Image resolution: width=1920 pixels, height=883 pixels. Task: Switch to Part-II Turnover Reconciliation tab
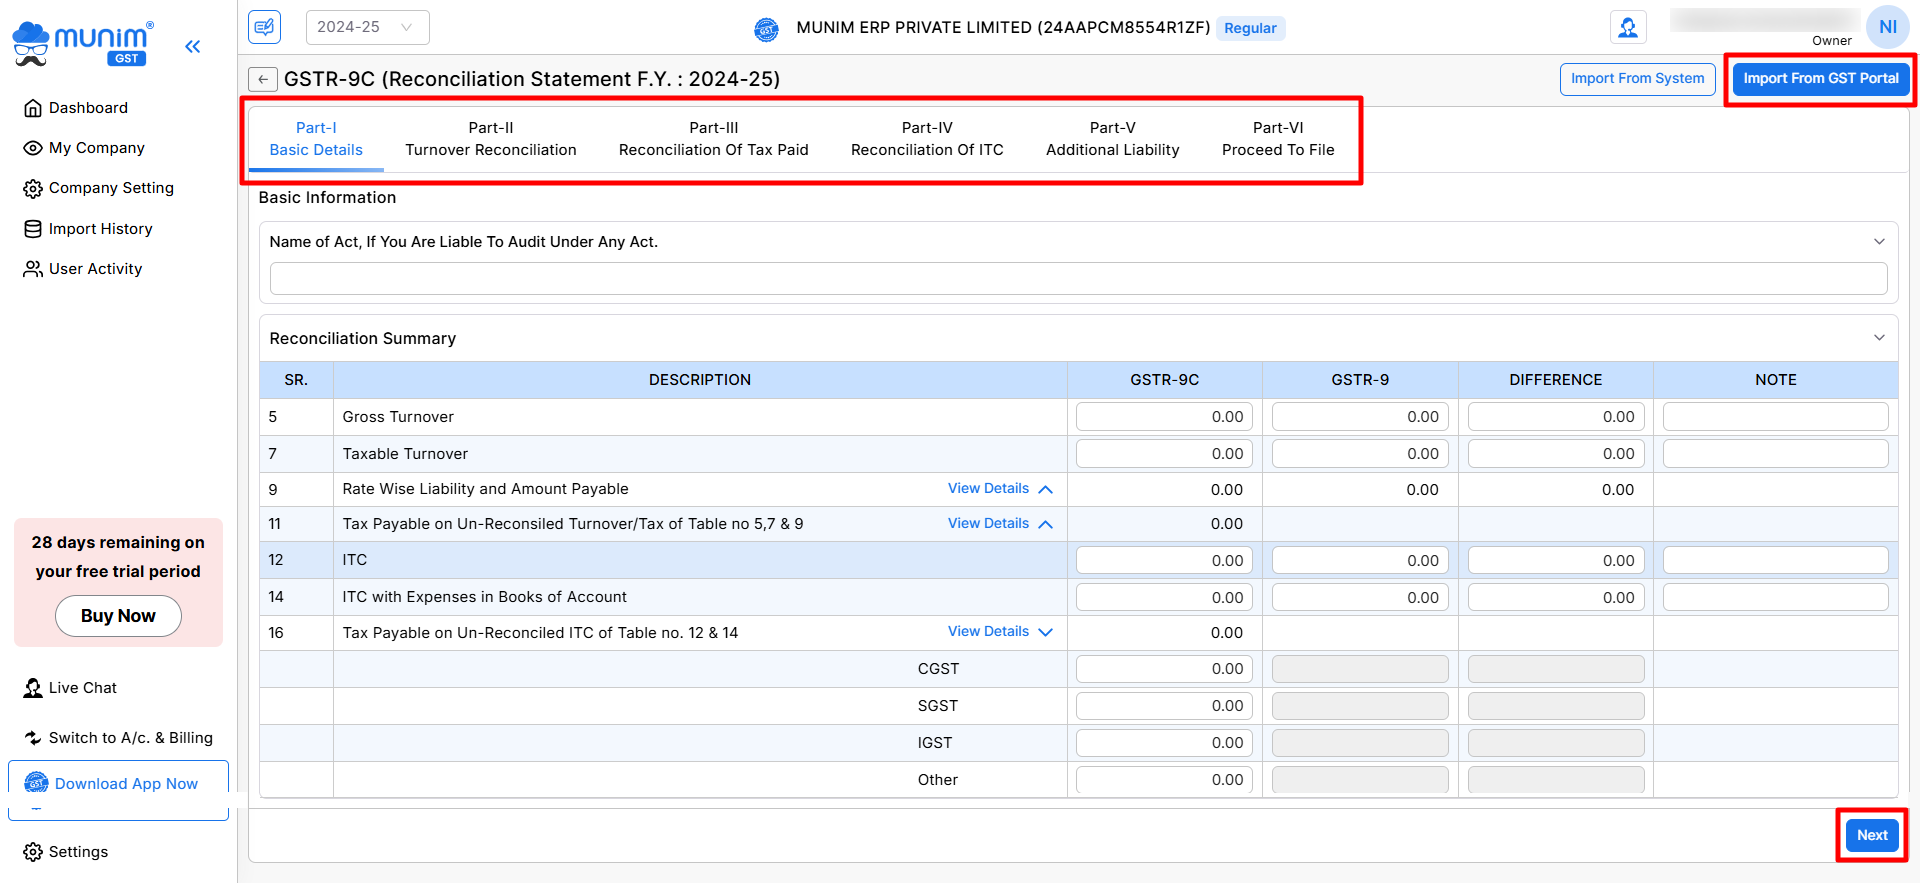point(491,139)
